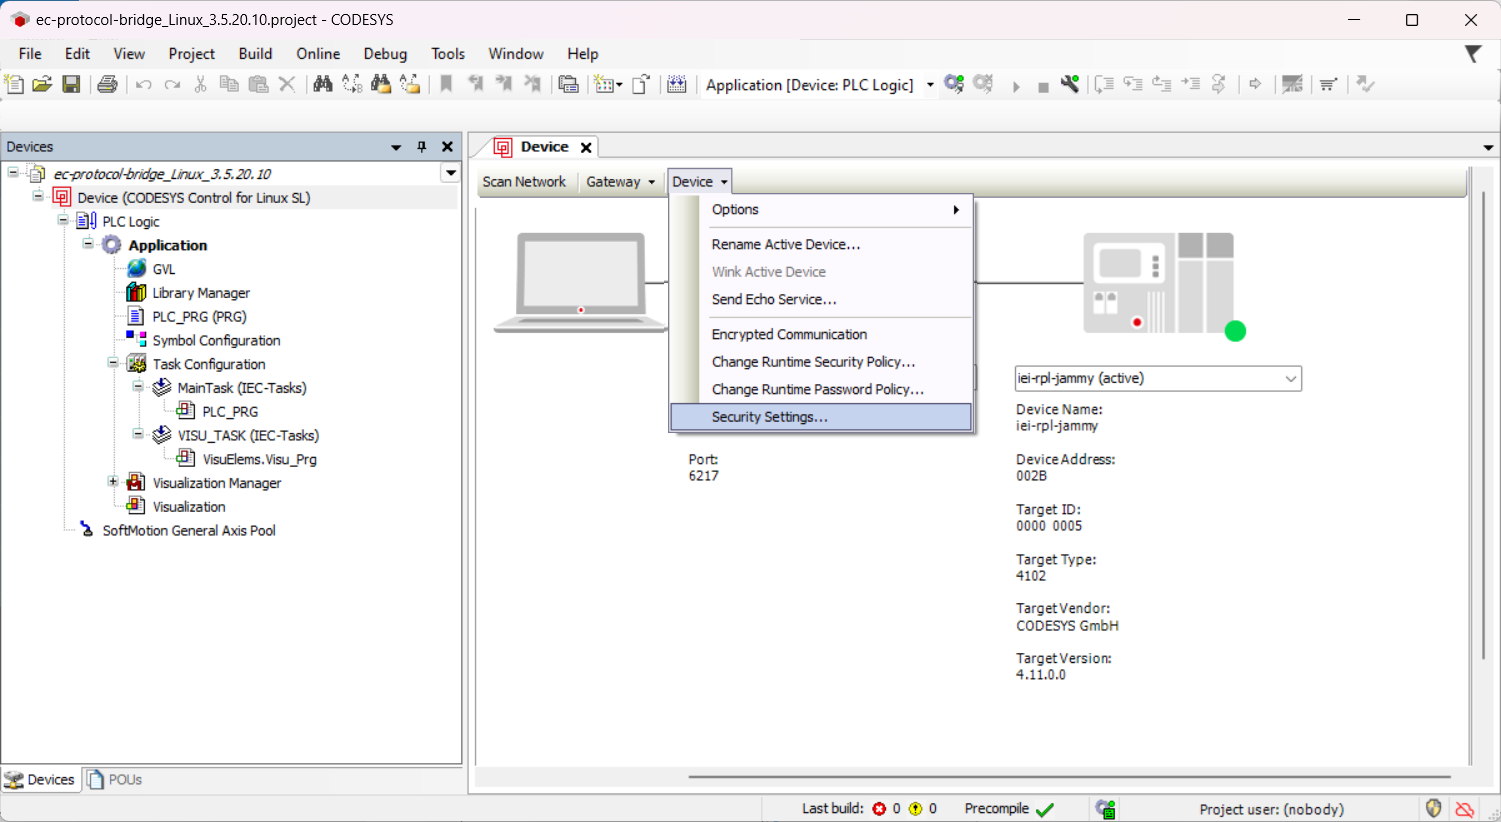
Task: Select Symbol Configuration tree item
Action: [216, 341]
